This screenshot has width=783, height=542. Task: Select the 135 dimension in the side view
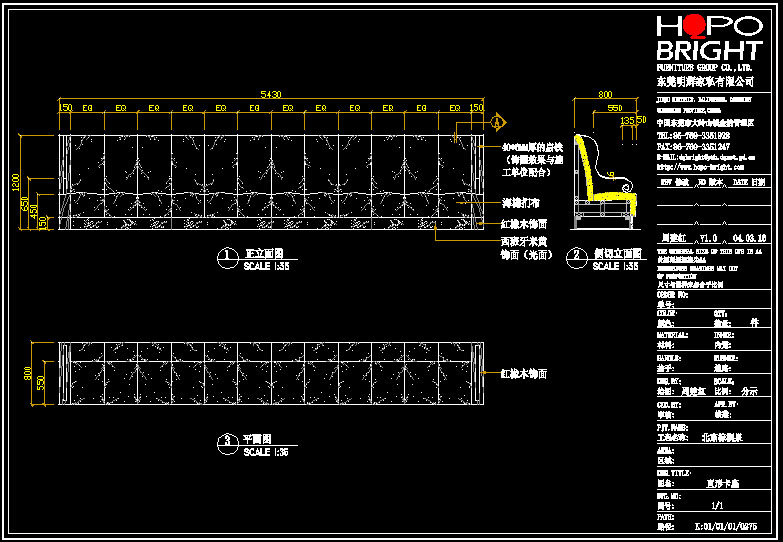pyautogui.click(x=627, y=120)
